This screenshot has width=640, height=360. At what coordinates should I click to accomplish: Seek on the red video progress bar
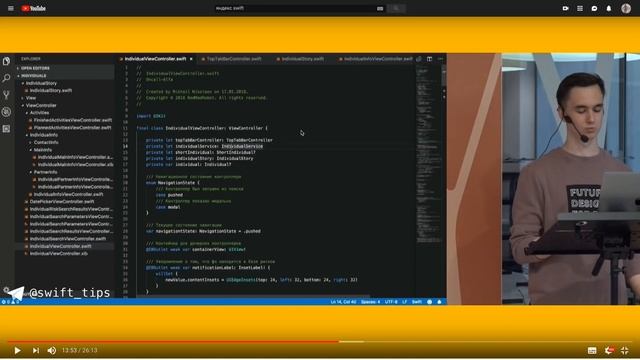173,342
